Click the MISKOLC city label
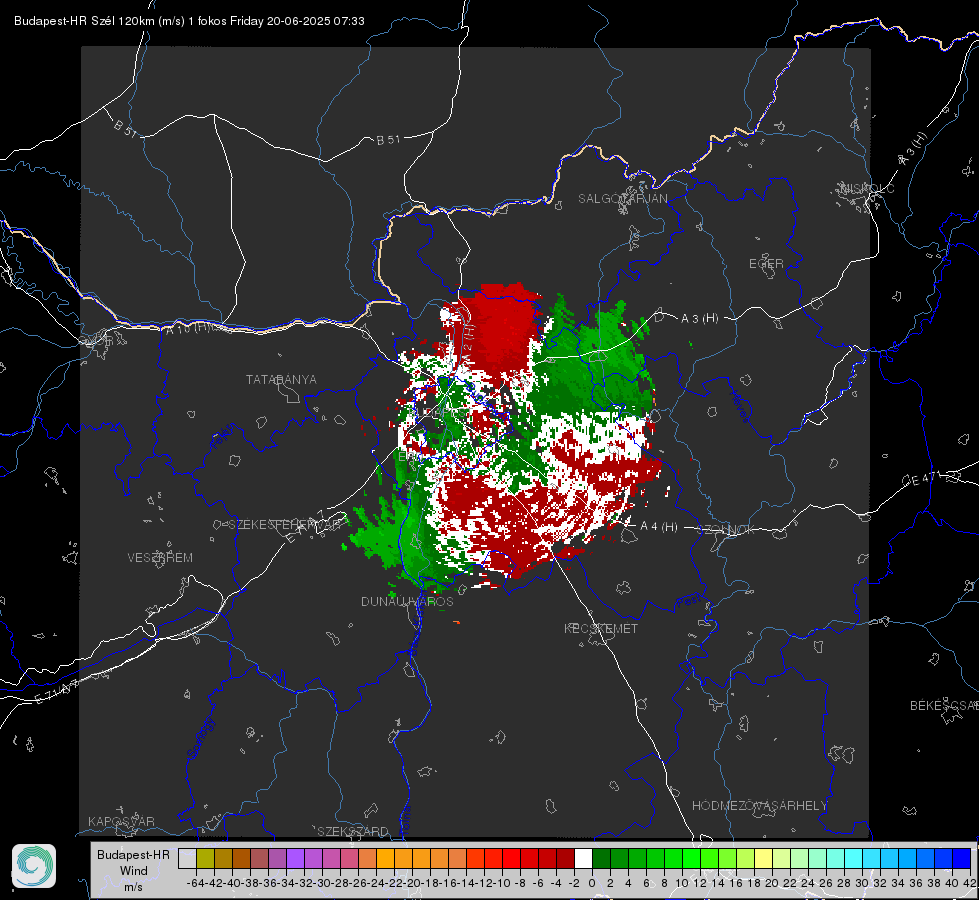This screenshot has width=979, height=900. click(867, 188)
